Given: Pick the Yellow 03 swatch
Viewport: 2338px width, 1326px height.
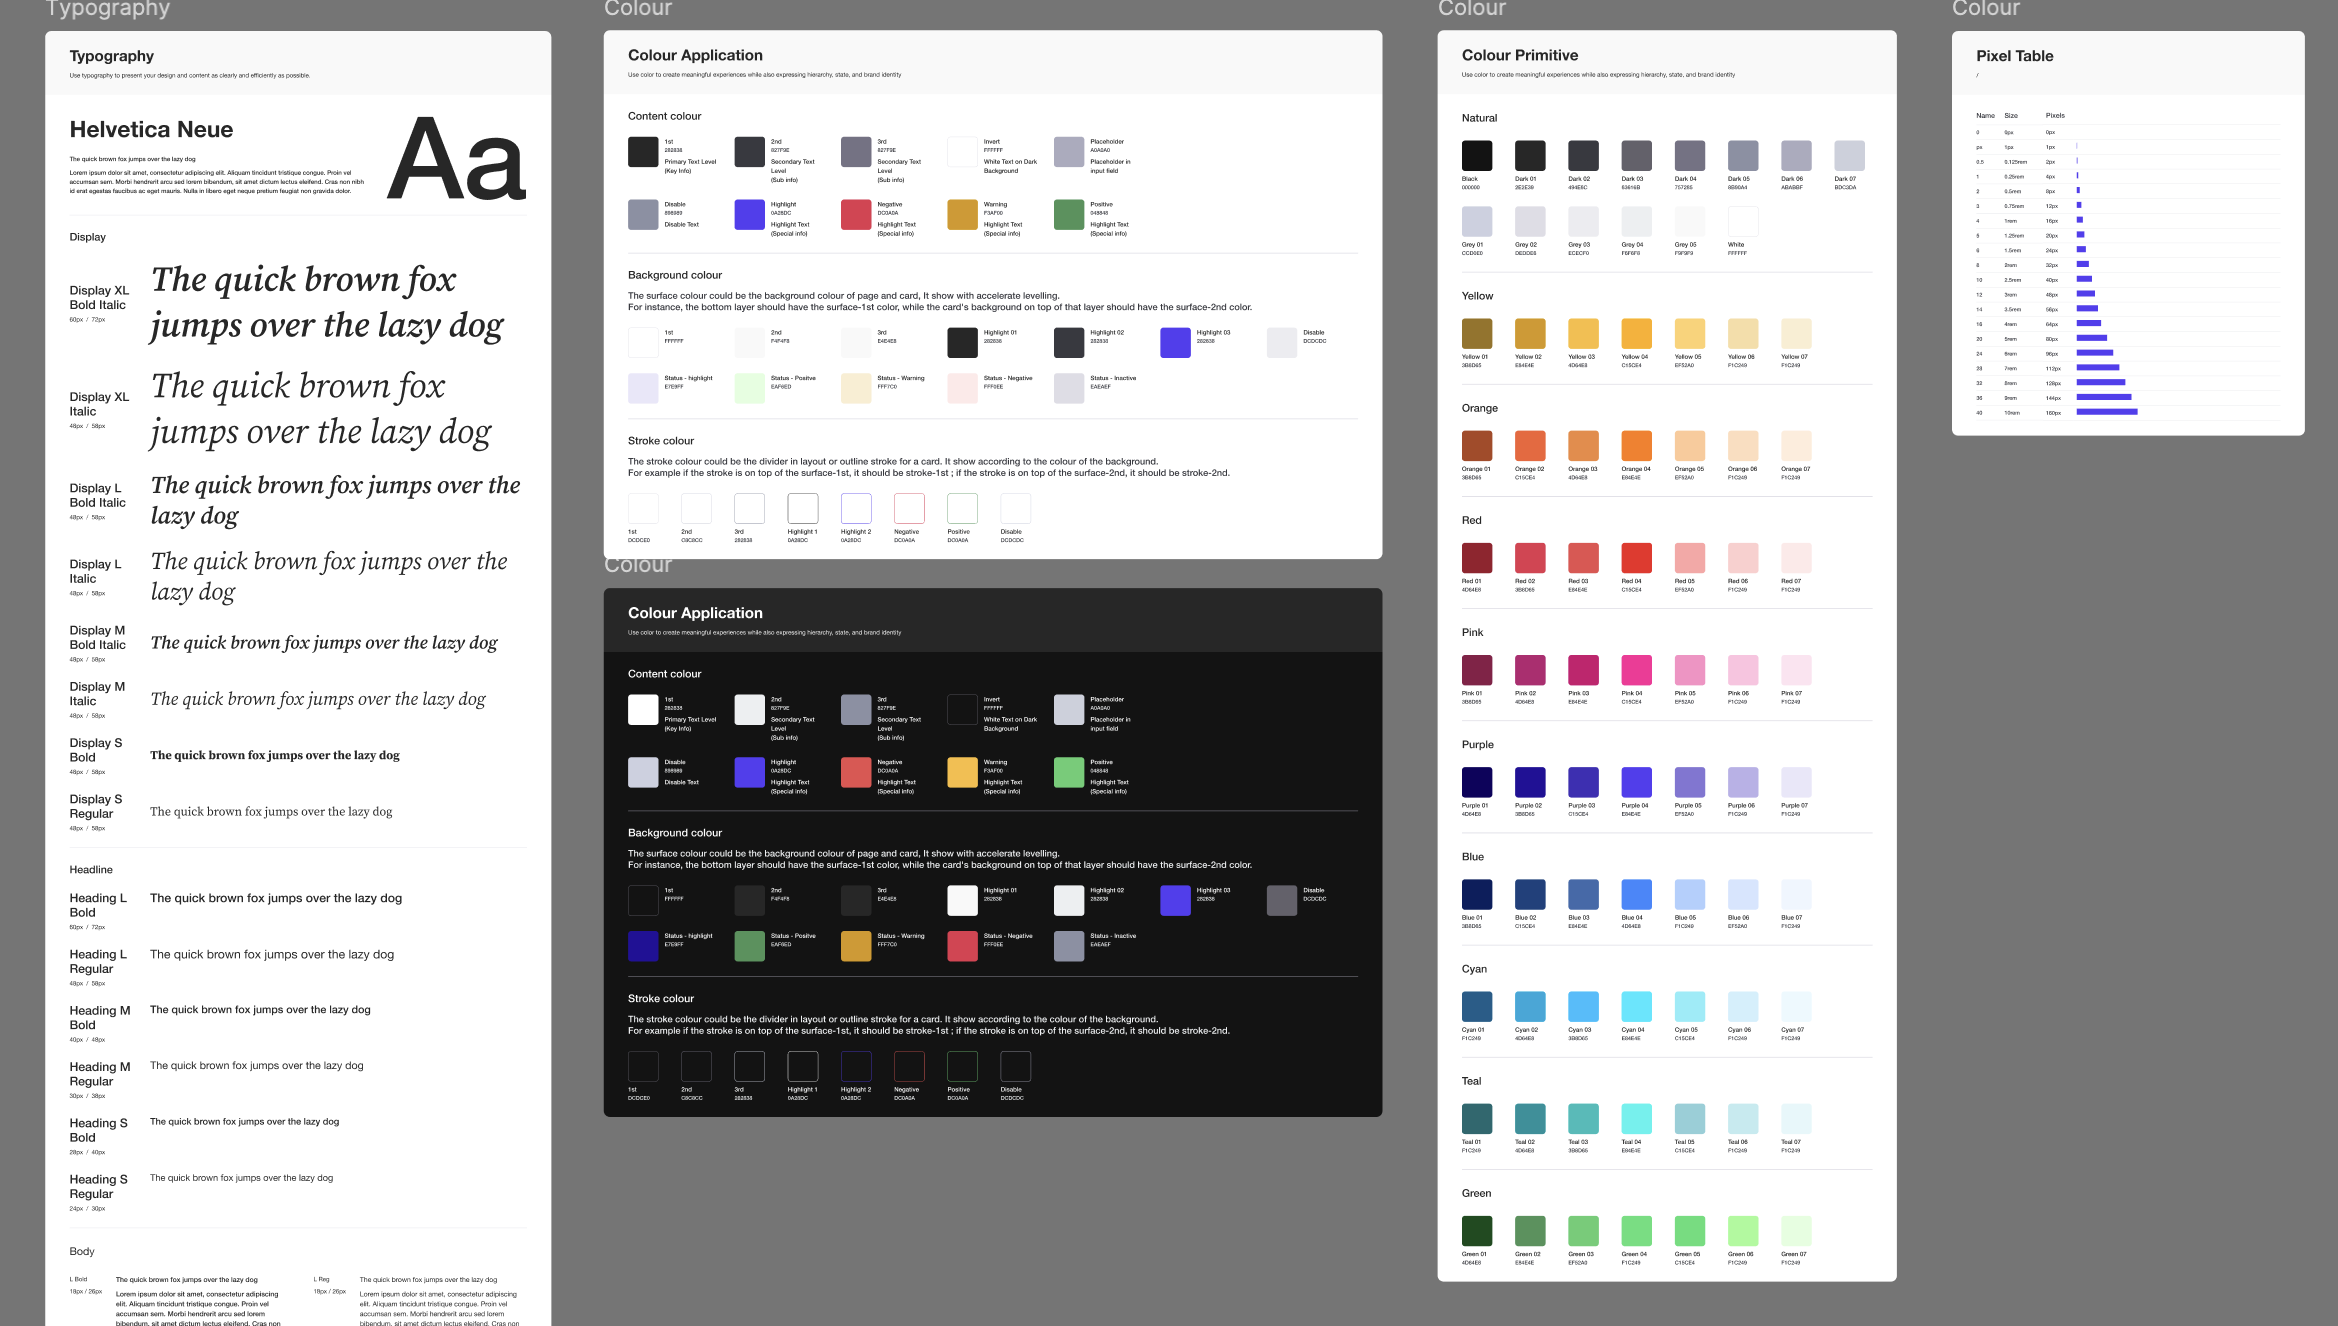Looking at the screenshot, I should 1583,334.
